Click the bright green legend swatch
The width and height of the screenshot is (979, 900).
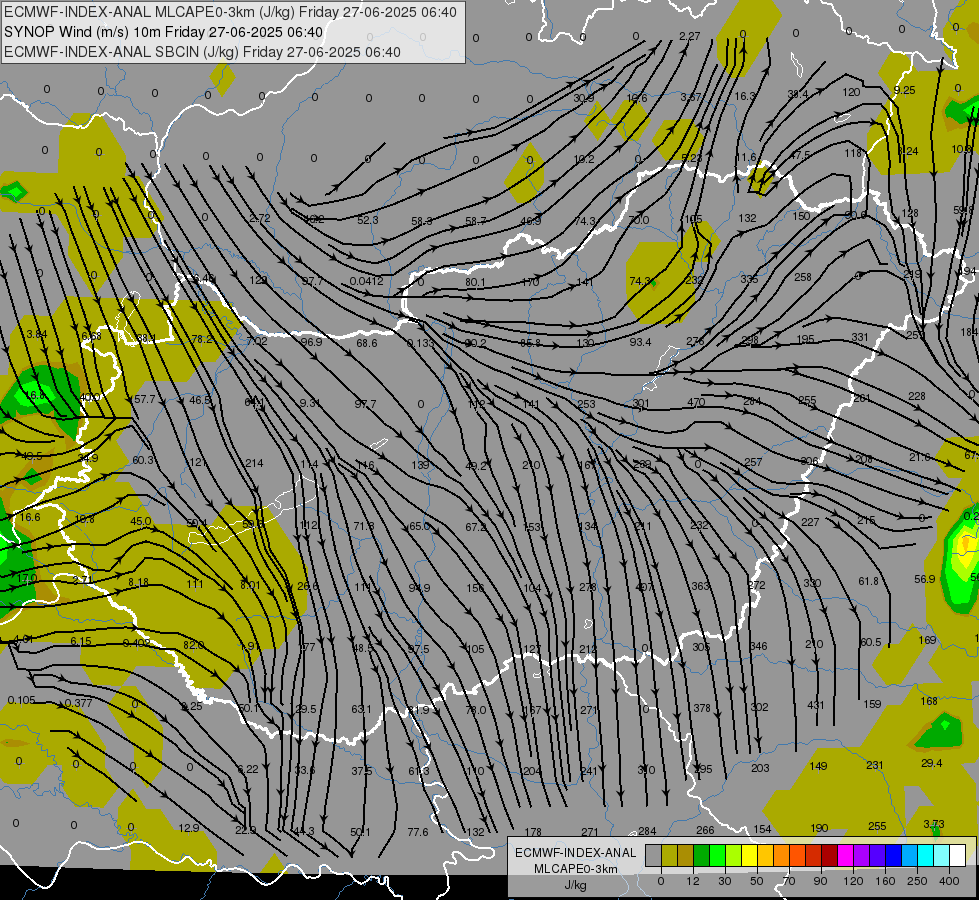717,855
